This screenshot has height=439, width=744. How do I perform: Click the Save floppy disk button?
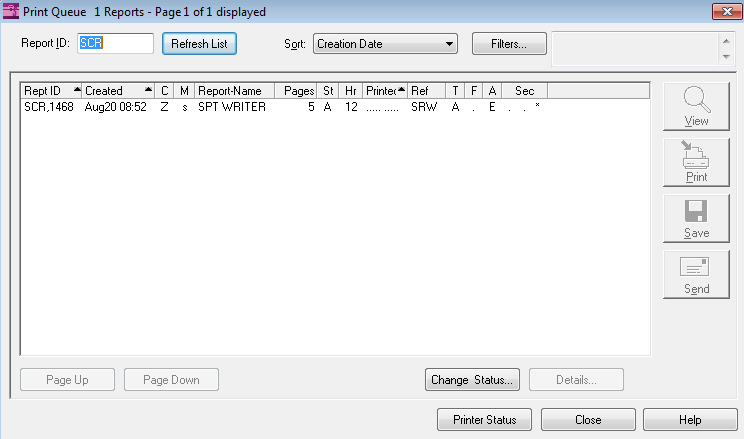pyautogui.click(x=696, y=218)
